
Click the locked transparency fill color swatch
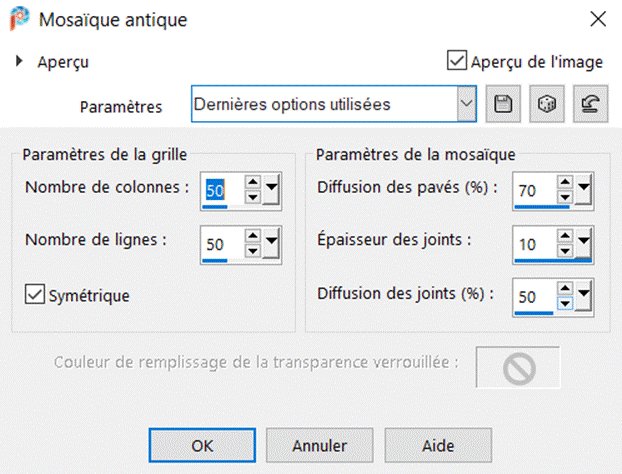point(518,366)
